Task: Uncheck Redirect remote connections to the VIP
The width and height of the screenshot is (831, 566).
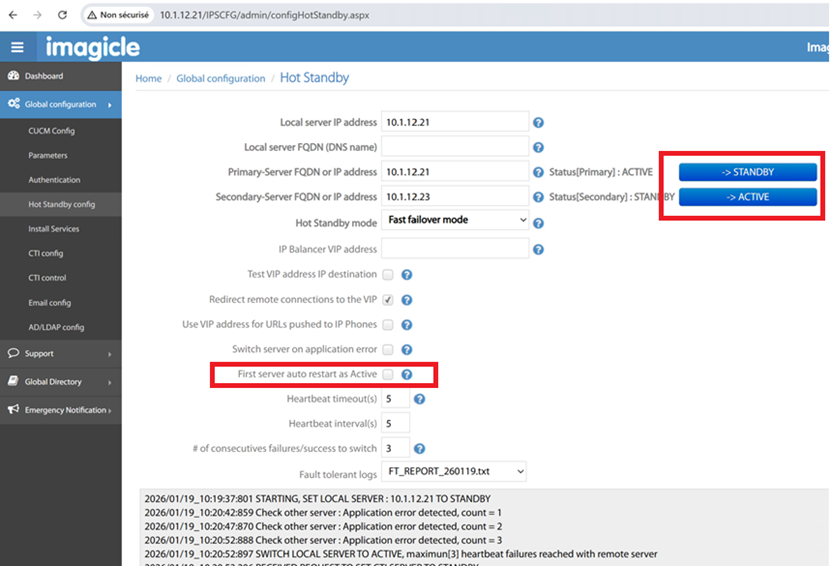Action: [387, 299]
